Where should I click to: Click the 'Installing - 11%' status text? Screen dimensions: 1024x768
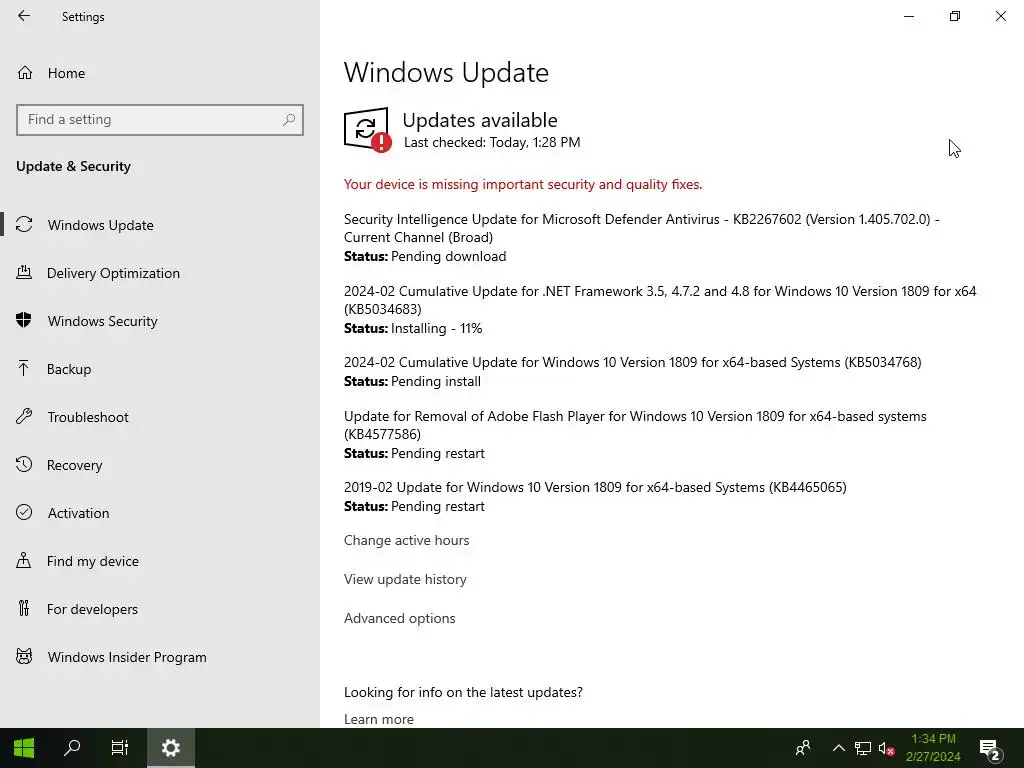coord(436,328)
